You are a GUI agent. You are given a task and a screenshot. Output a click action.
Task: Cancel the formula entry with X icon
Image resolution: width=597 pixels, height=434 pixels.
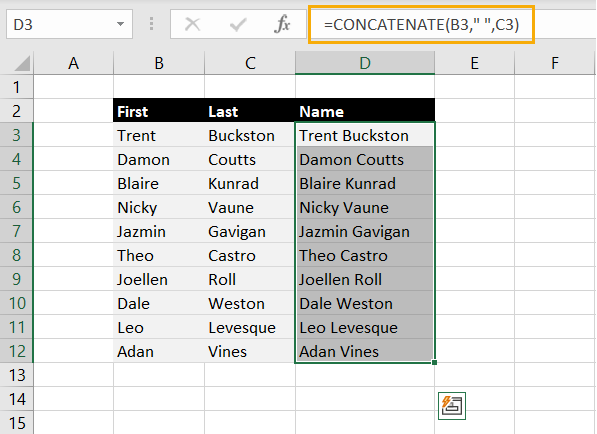click(x=192, y=24)
